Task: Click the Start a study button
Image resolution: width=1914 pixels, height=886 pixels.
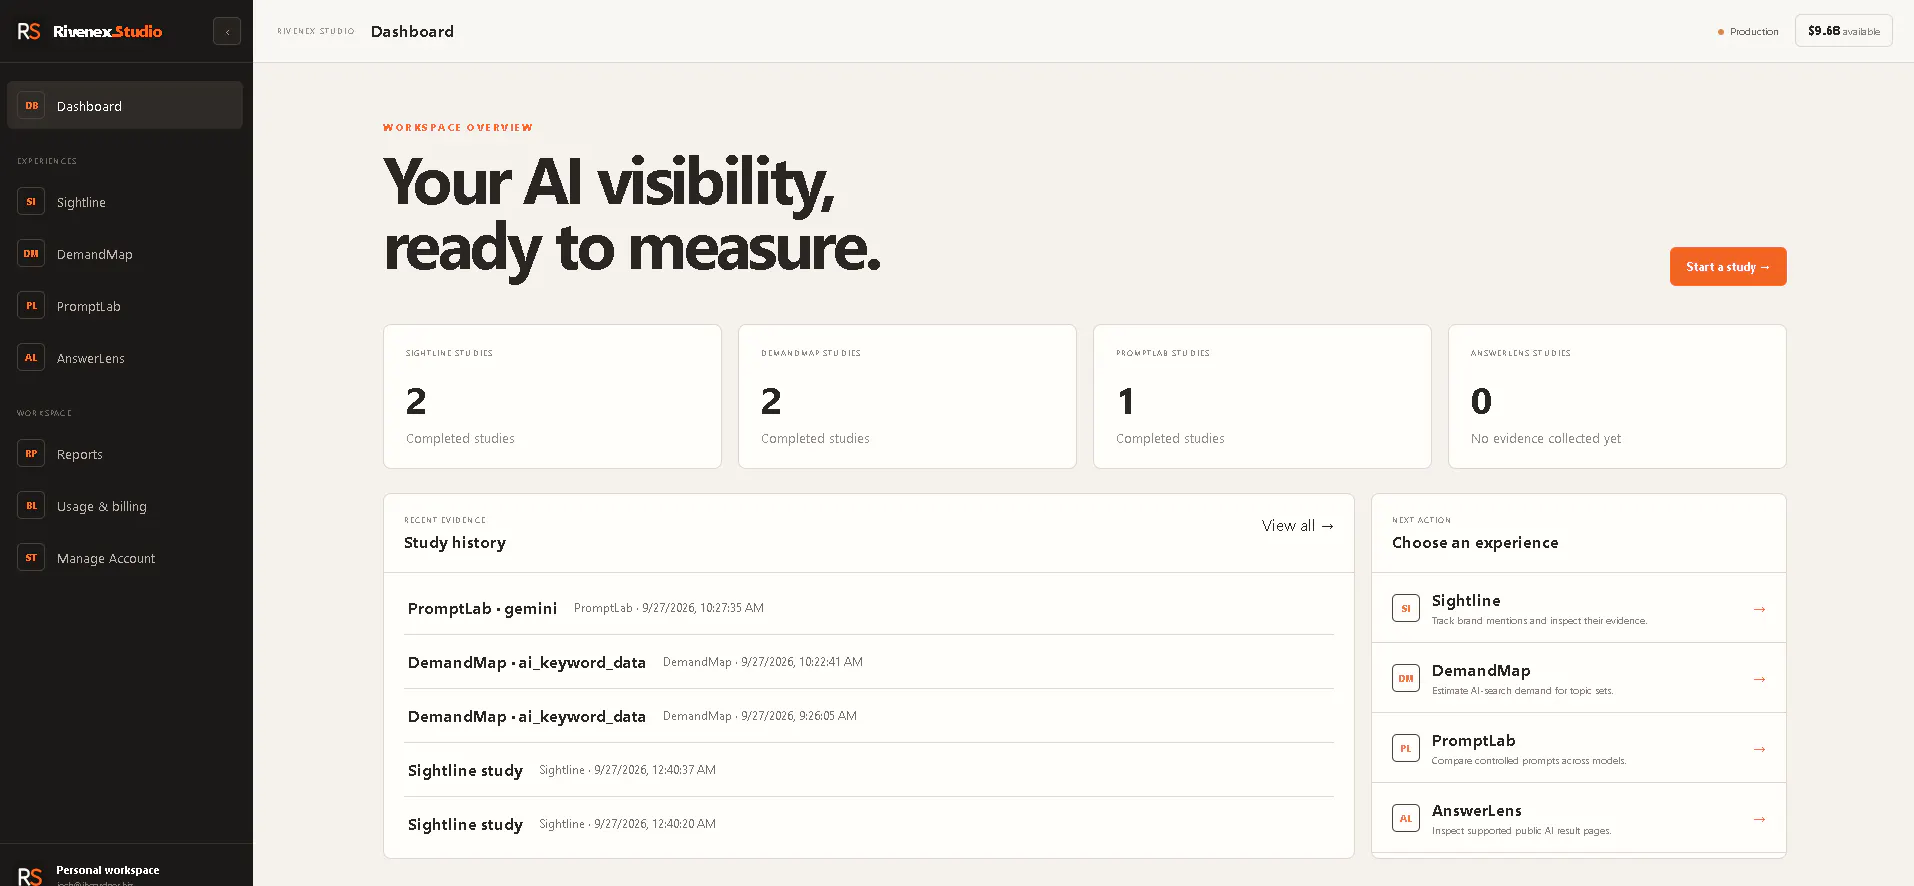Action: tap(1727, 266)
